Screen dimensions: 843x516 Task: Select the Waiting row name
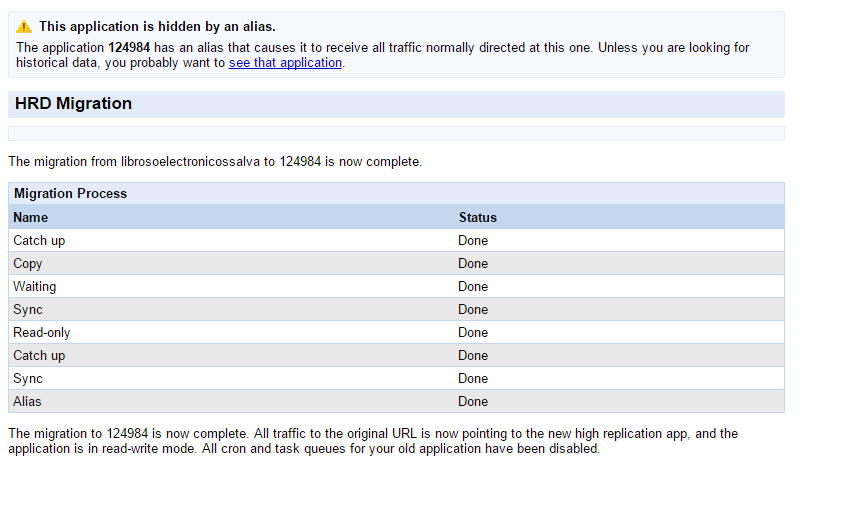coord(35,287)
